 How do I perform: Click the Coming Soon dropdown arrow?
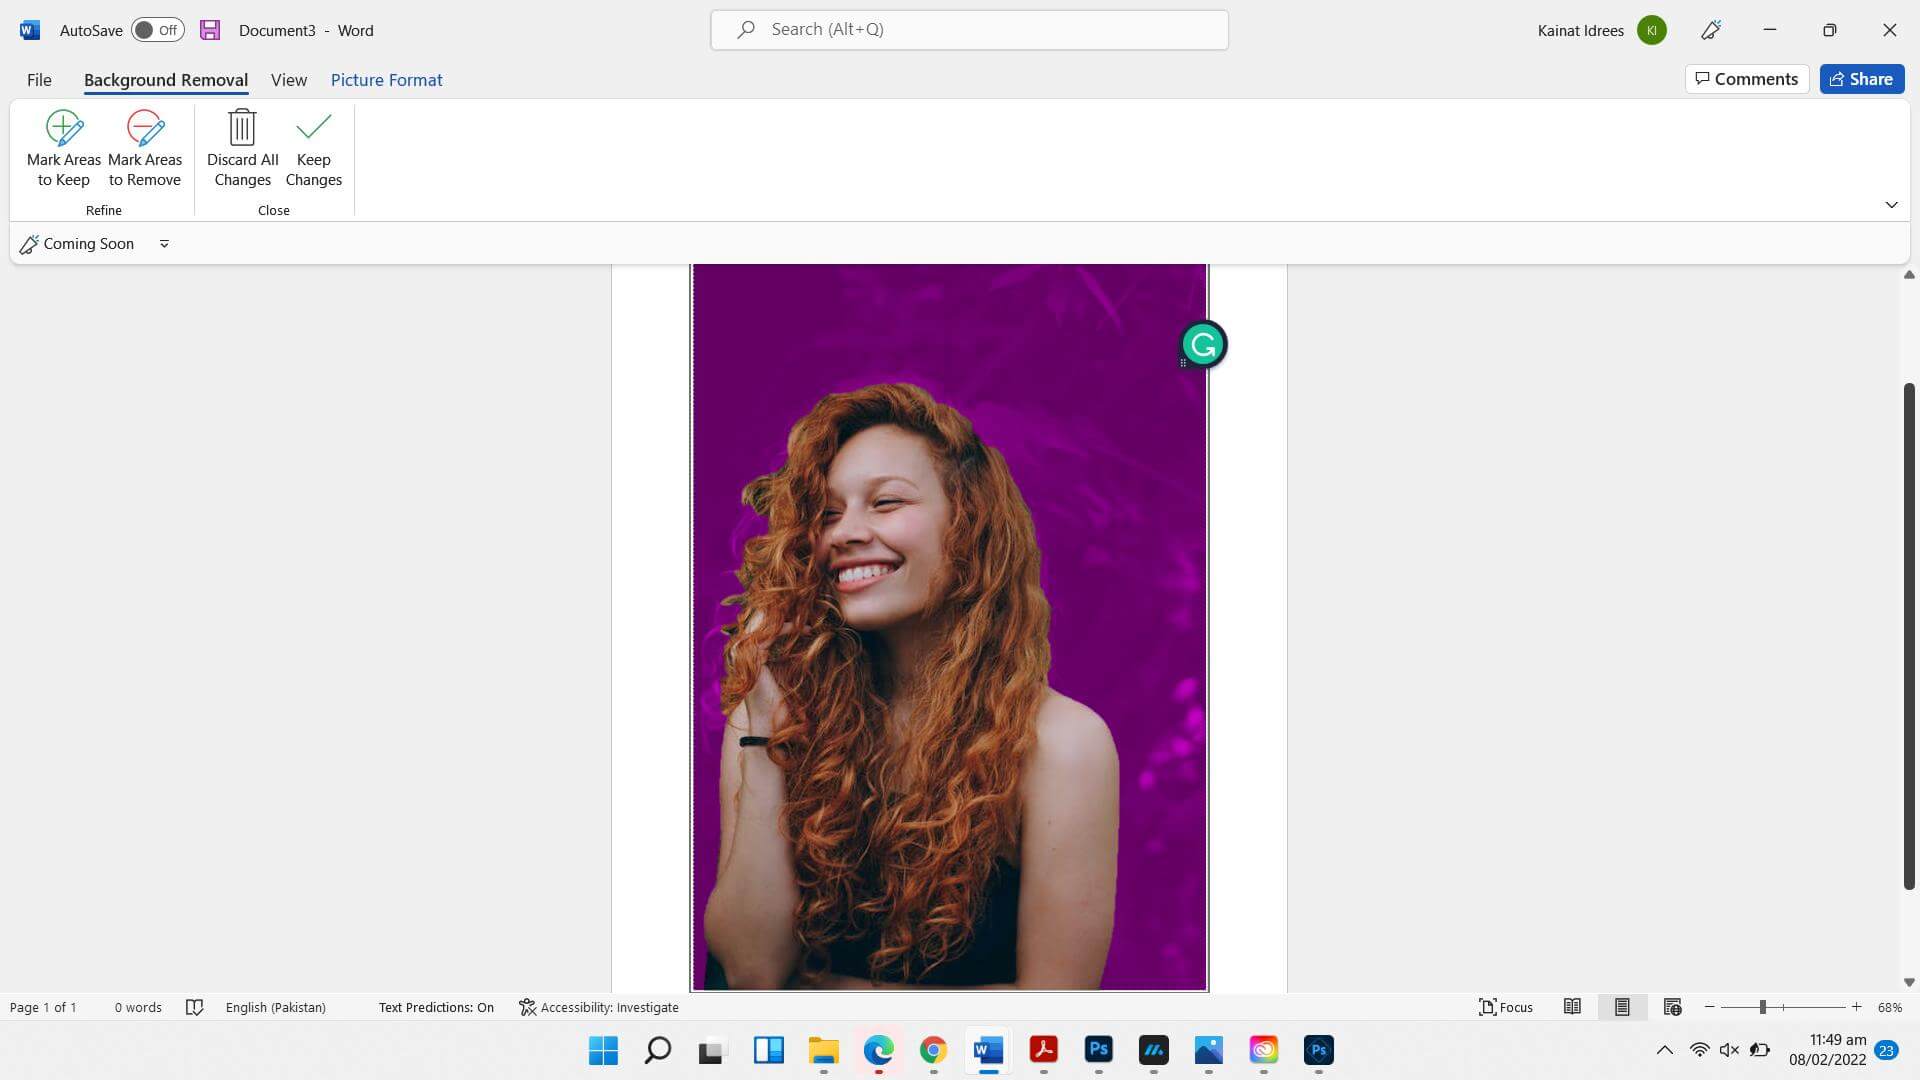[x=165, y=243]
